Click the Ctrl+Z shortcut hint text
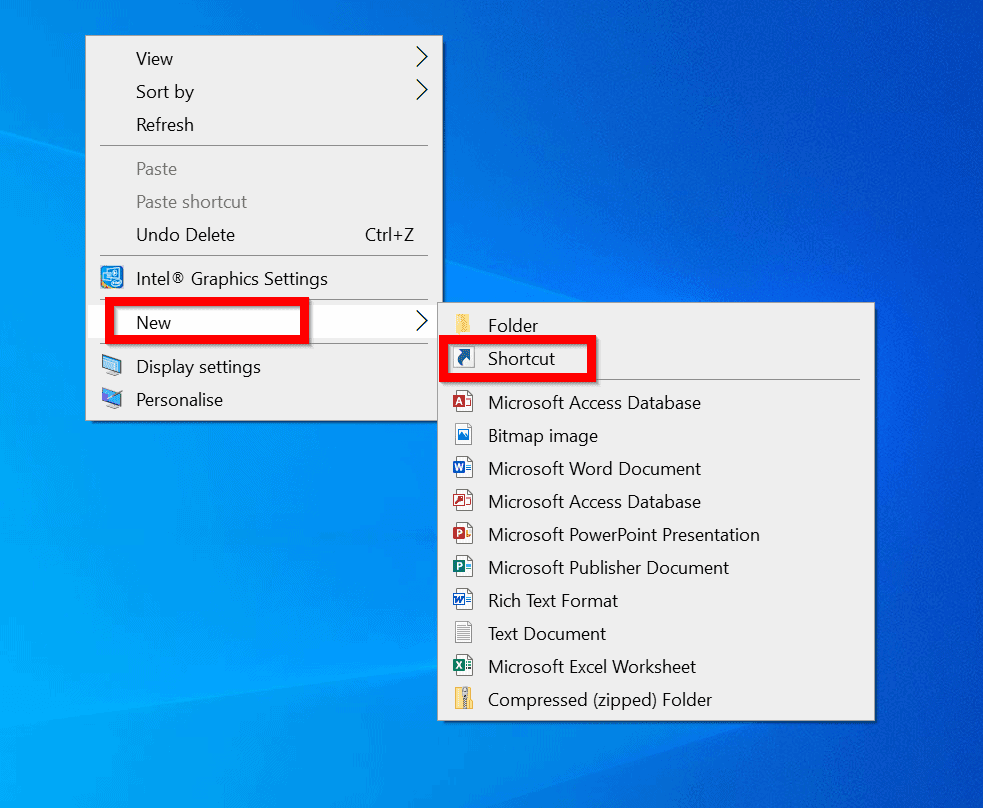Image resolution: width=983 pixels, height=808 pixels. (389, 234)
